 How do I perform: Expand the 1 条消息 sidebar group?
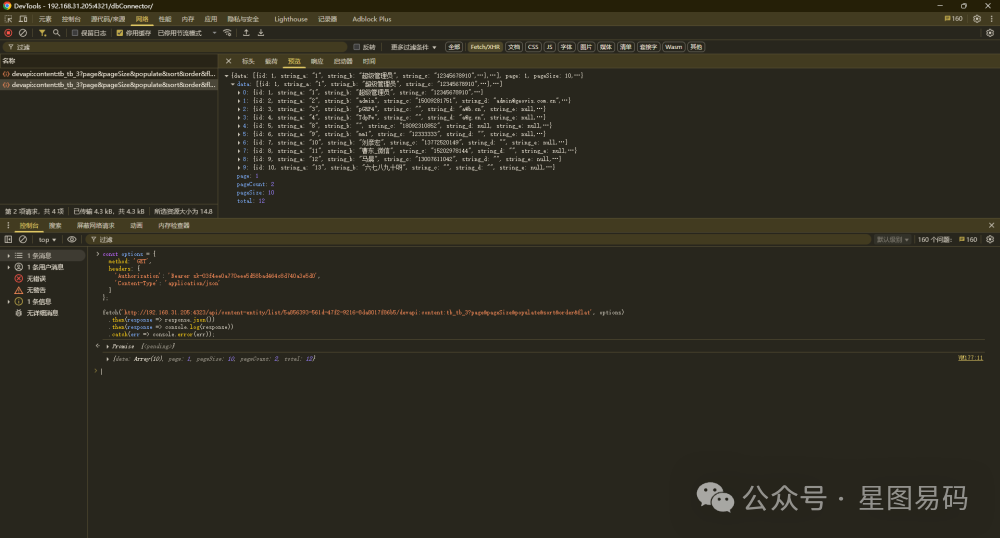8,256
